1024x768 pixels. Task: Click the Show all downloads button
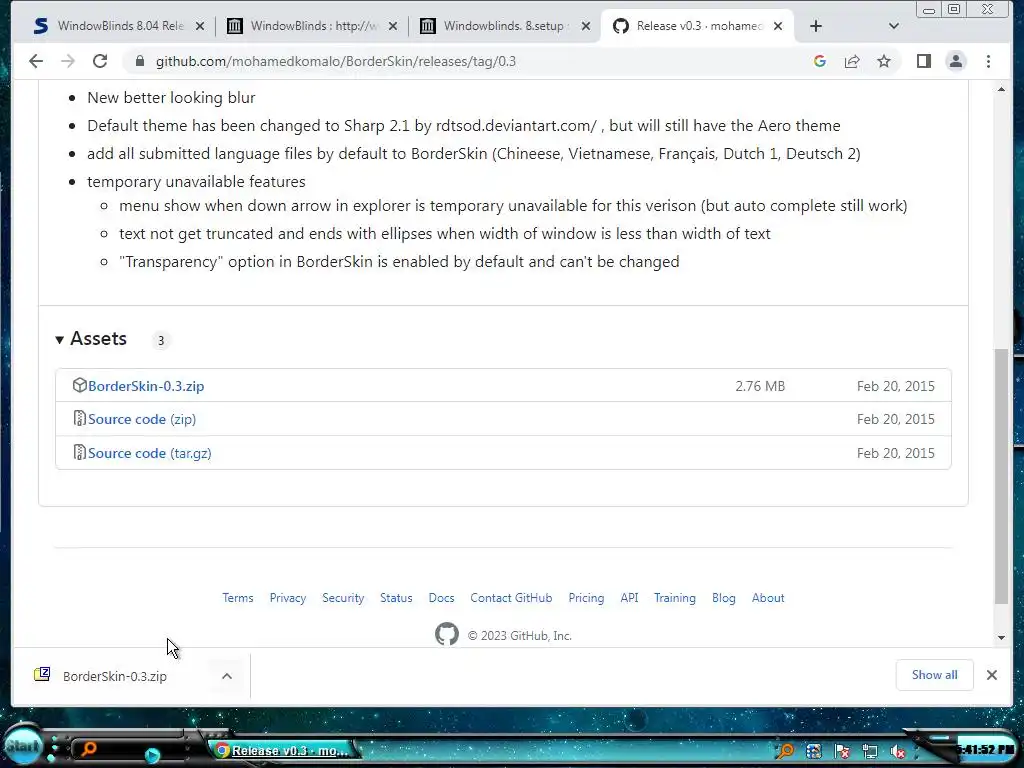pos(934,675)
